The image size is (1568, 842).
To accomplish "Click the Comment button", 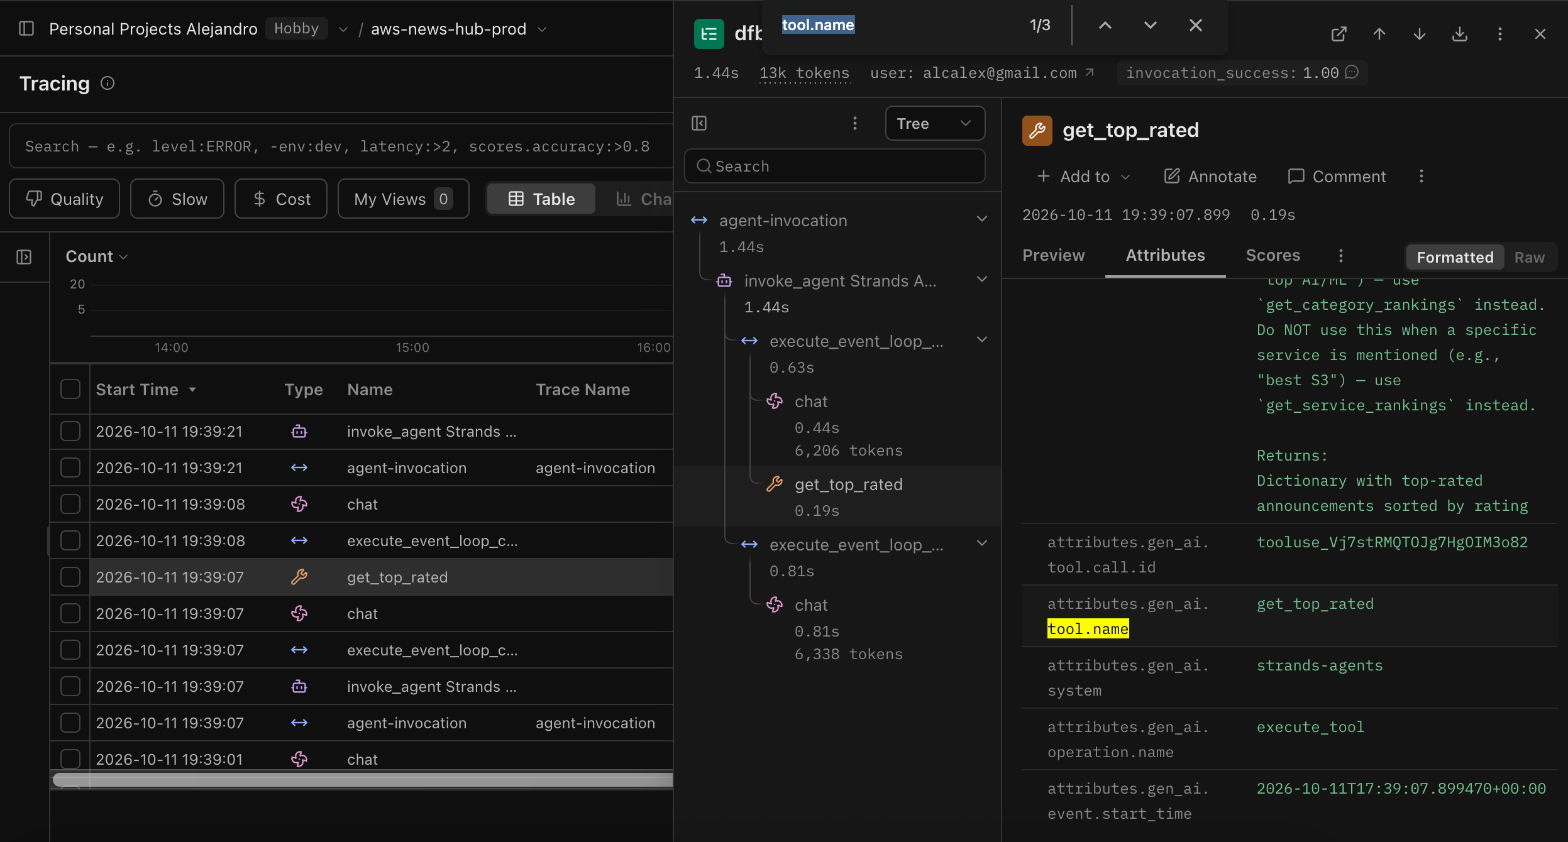I will [1336, 176].
